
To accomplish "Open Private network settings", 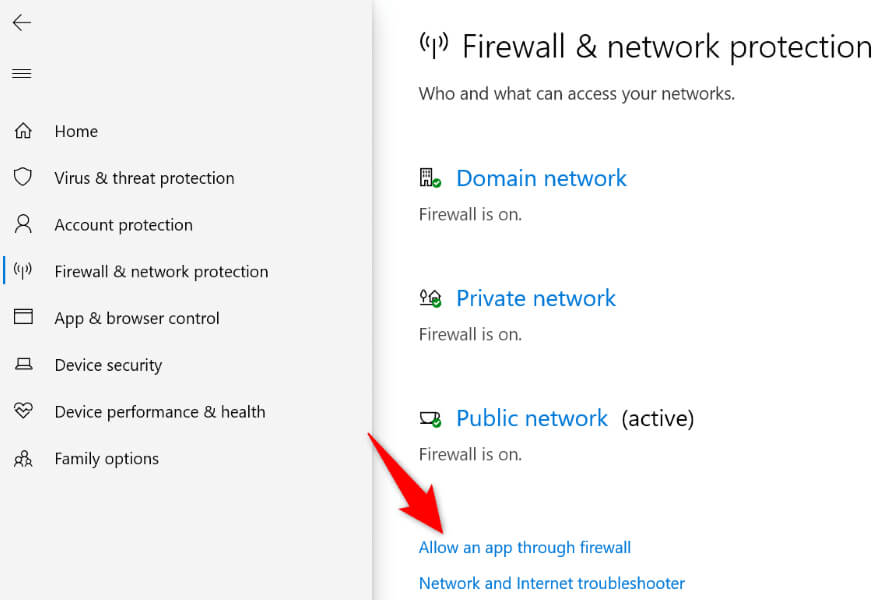I will pos(536,298).
